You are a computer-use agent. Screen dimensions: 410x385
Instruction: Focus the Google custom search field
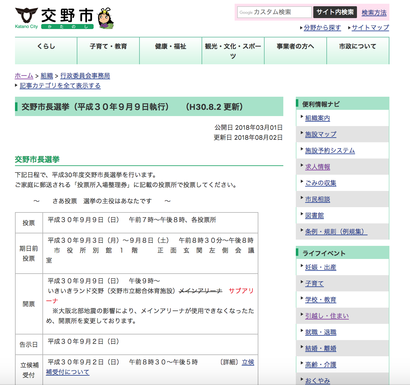274,12
